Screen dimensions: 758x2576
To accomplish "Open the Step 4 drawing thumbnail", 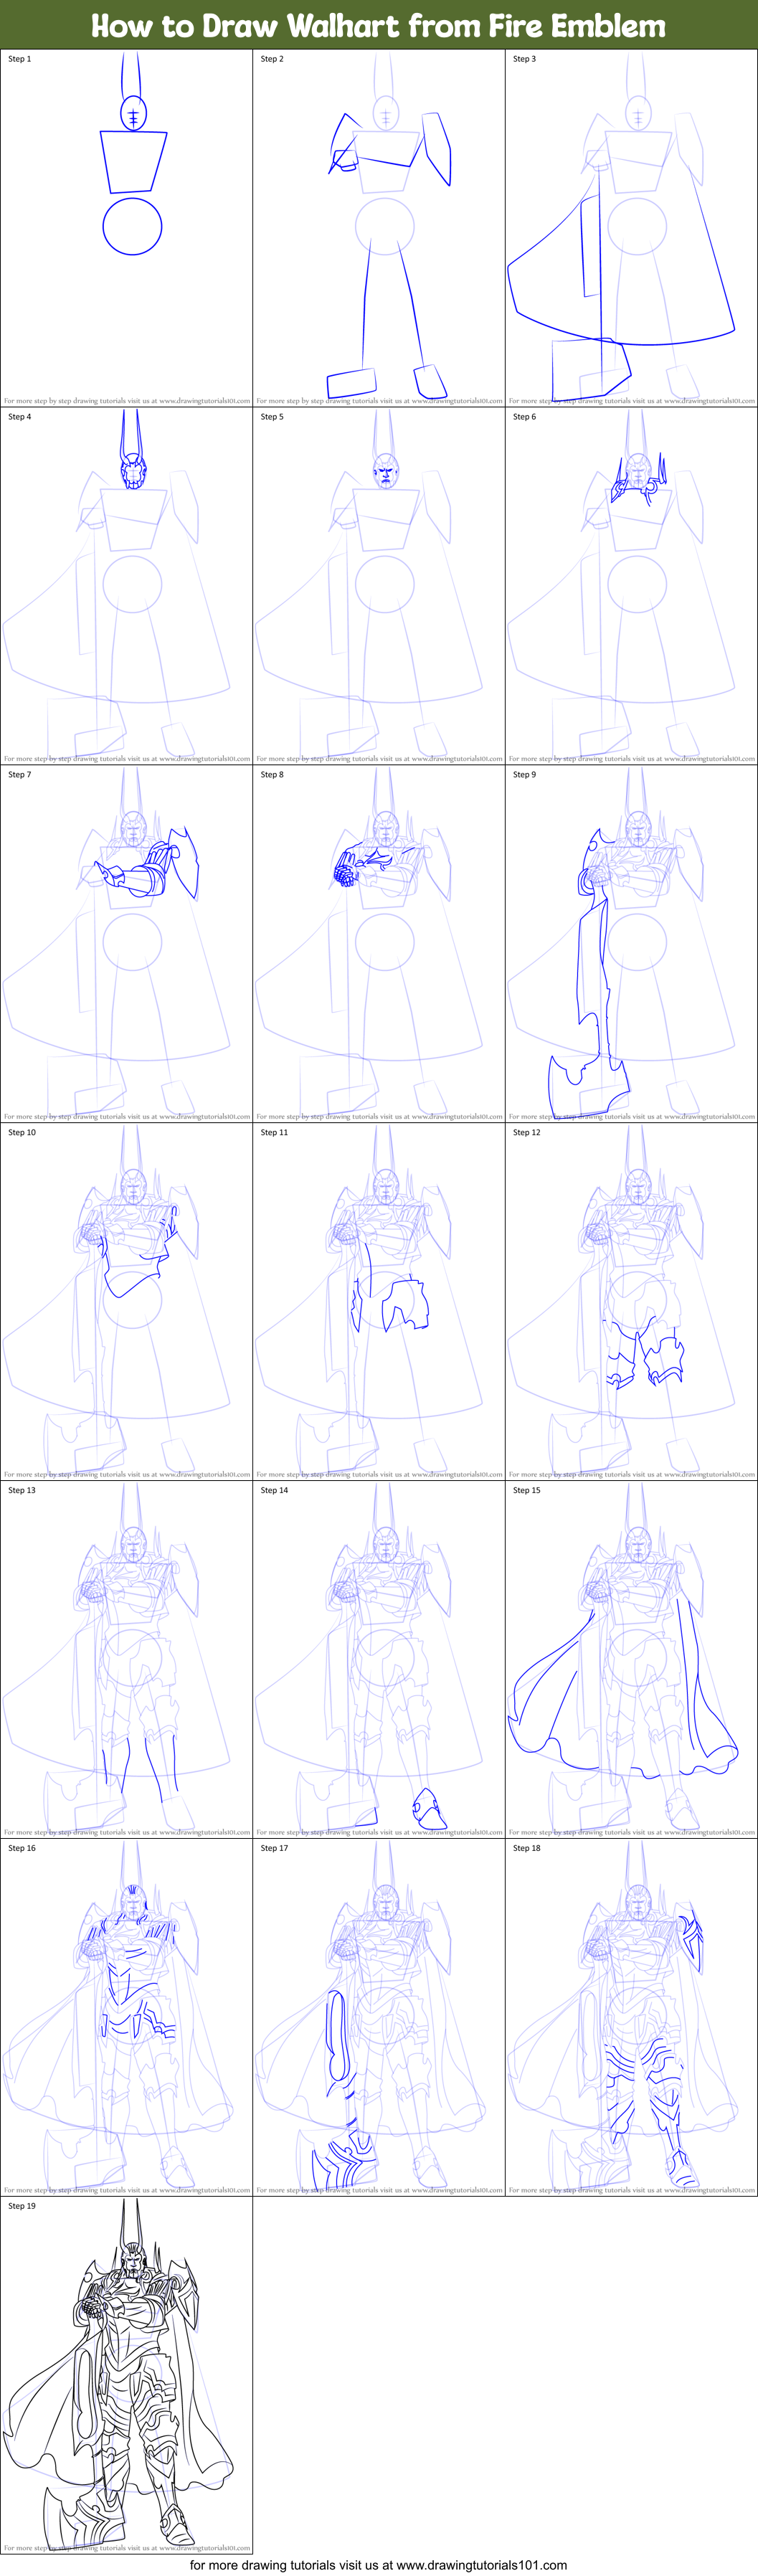I will tap(126, 586).
